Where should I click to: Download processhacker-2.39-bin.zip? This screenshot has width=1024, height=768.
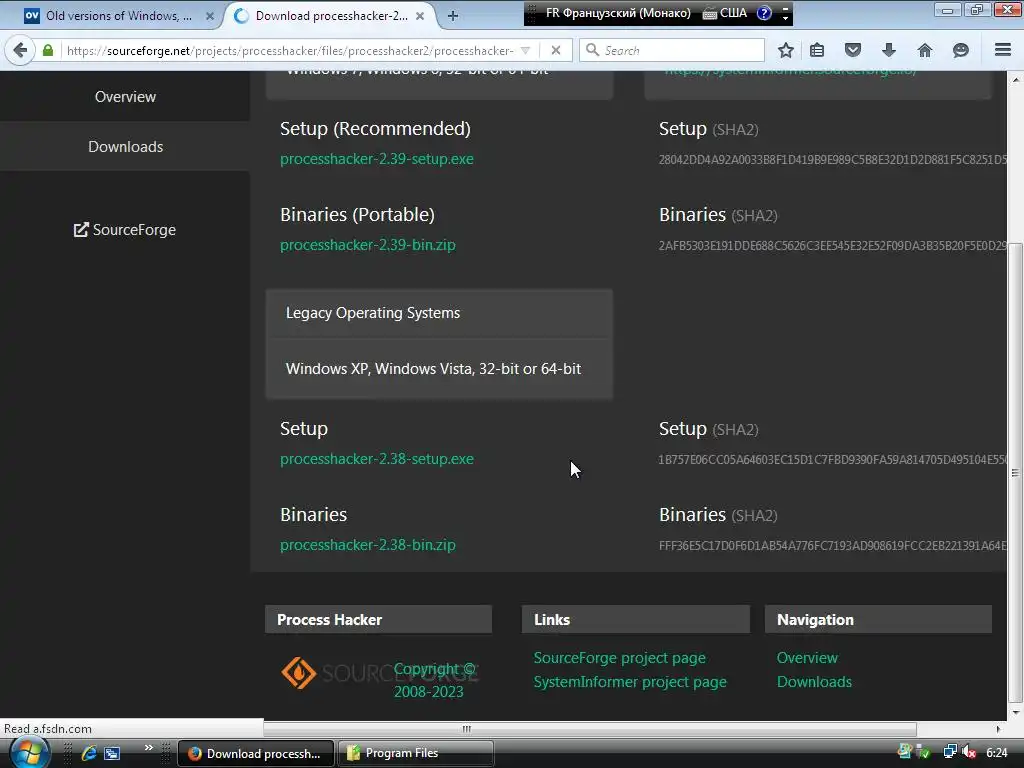point(368,245)
